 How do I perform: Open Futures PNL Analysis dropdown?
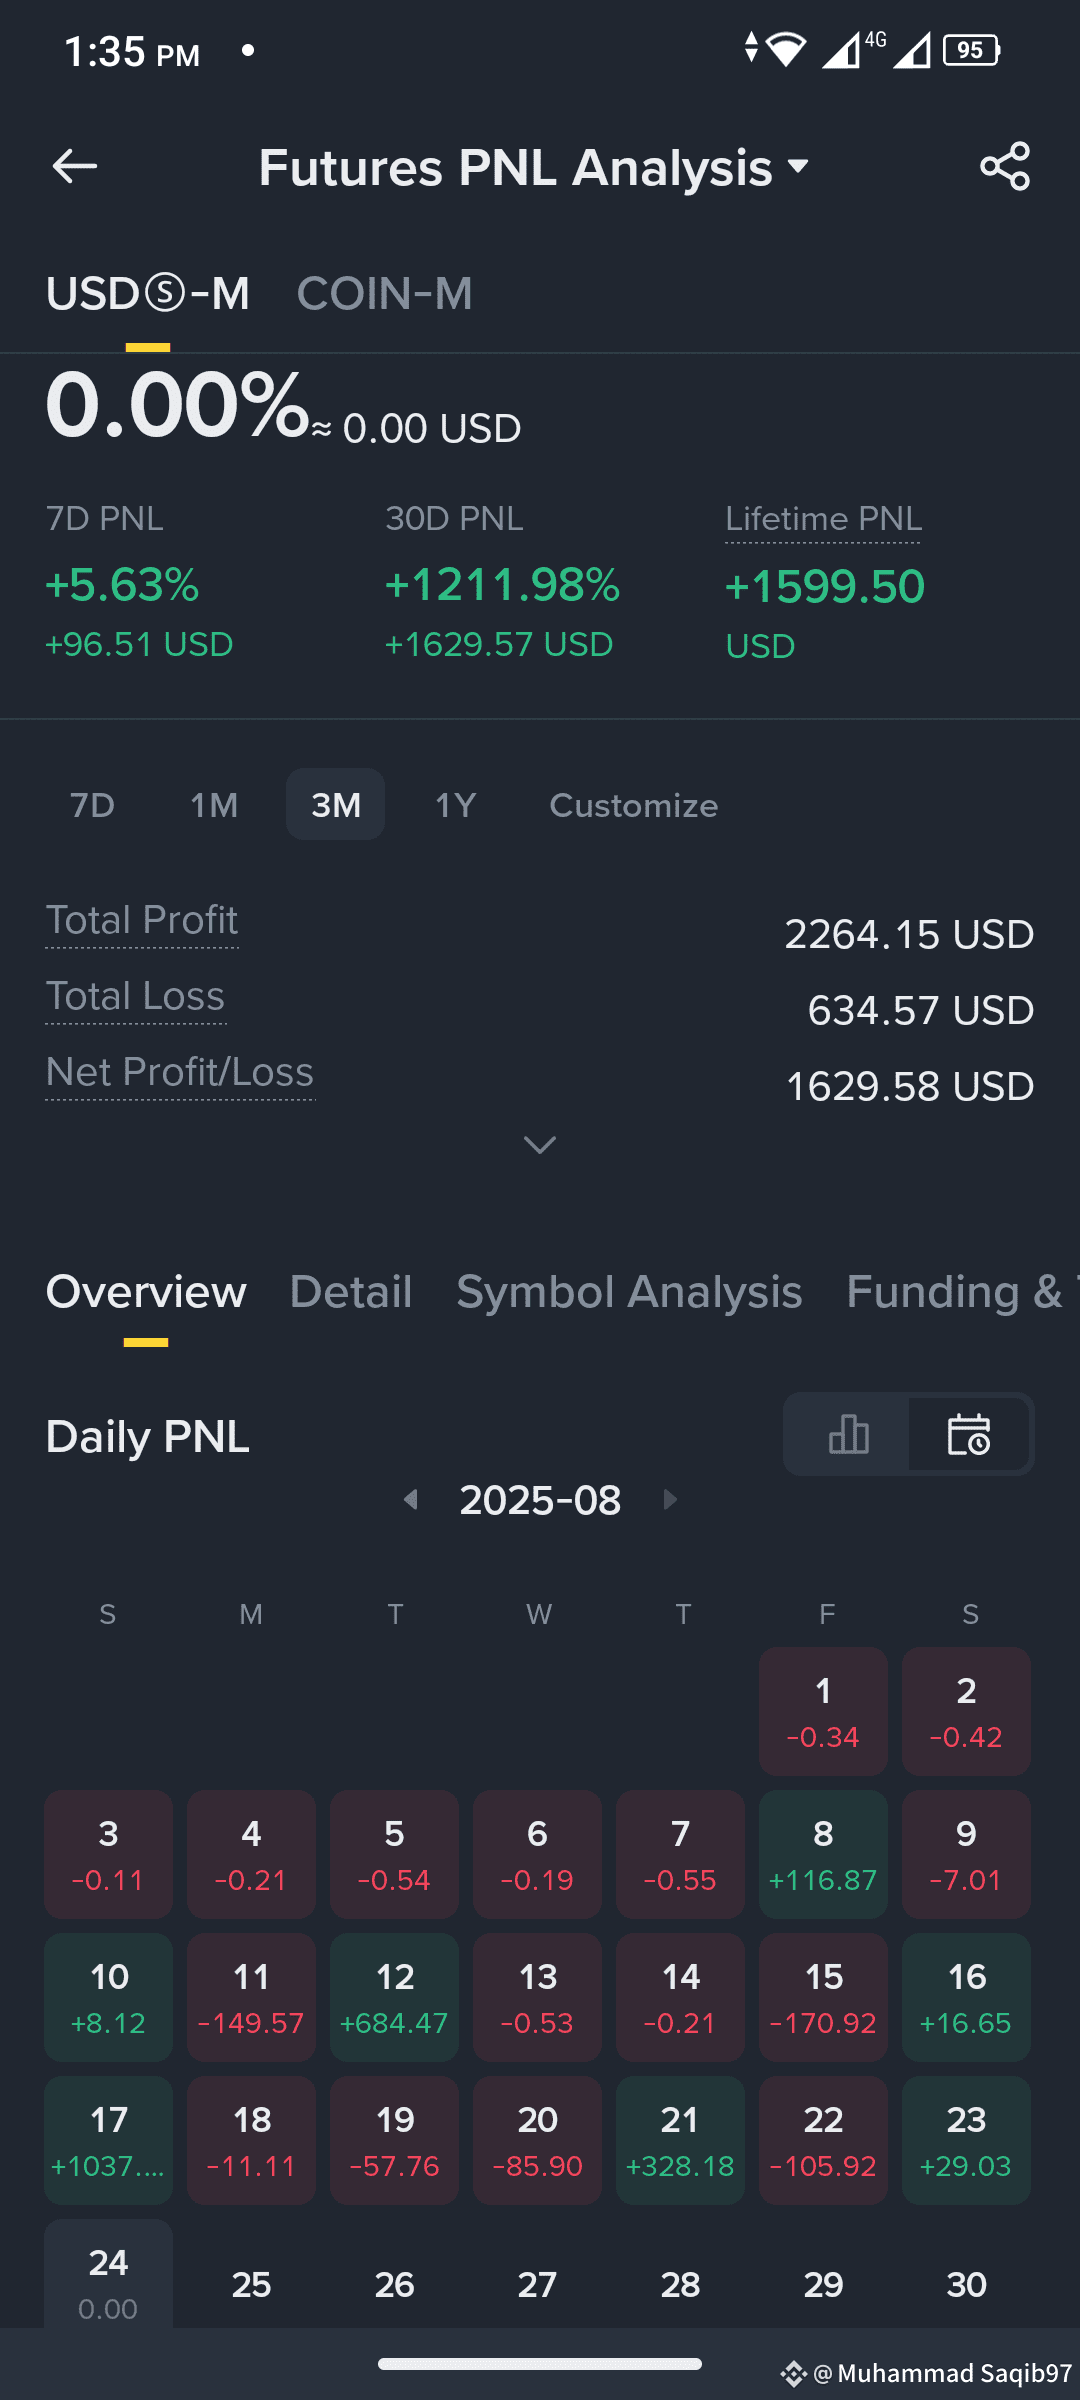534,167
